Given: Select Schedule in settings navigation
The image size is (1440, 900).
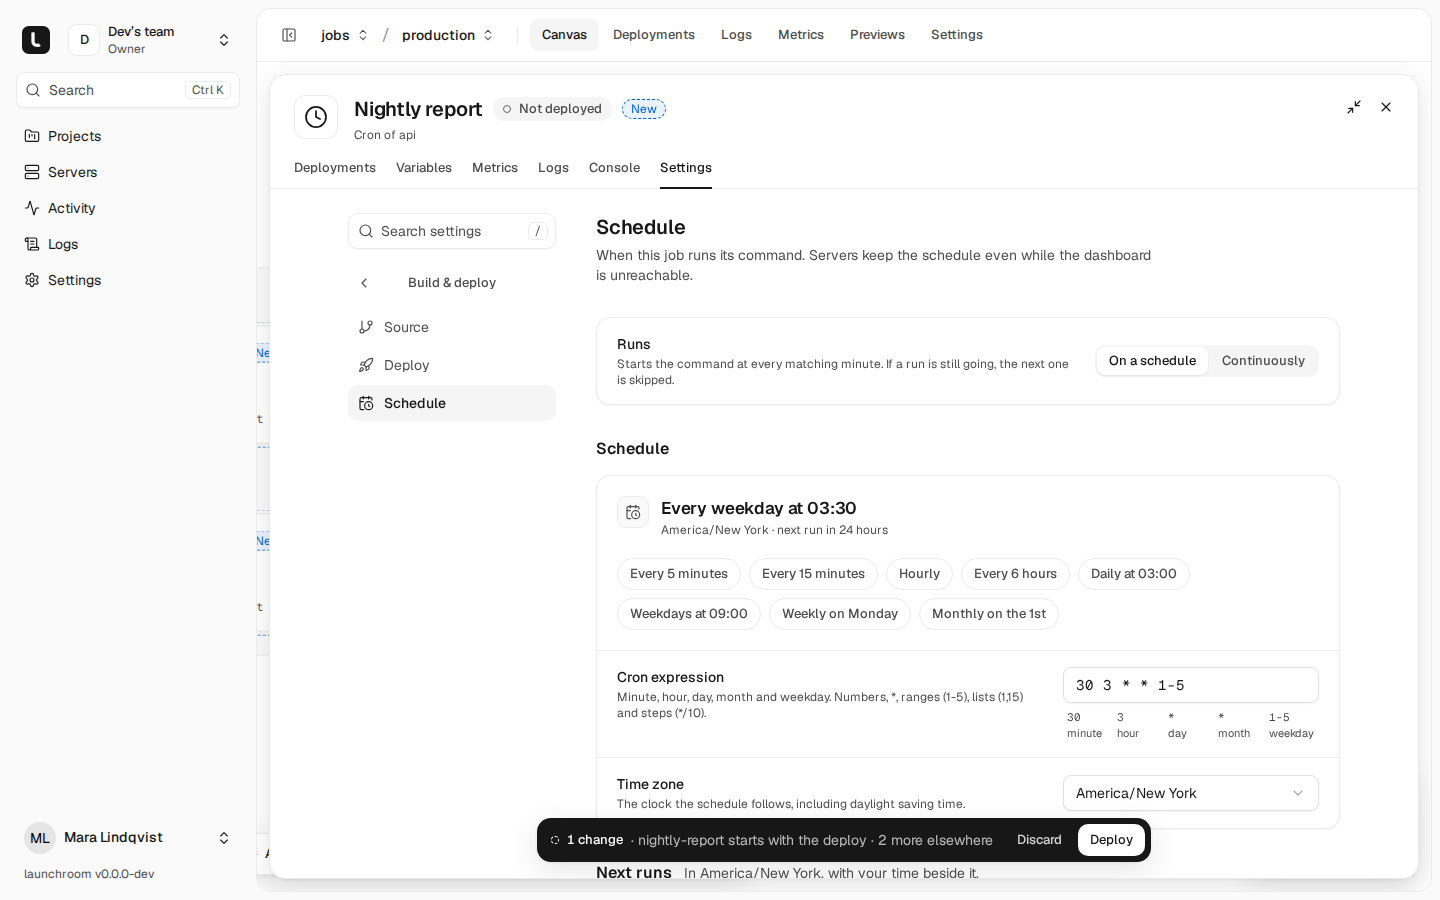Looking at the screenshot, I should tap(452, 403).
